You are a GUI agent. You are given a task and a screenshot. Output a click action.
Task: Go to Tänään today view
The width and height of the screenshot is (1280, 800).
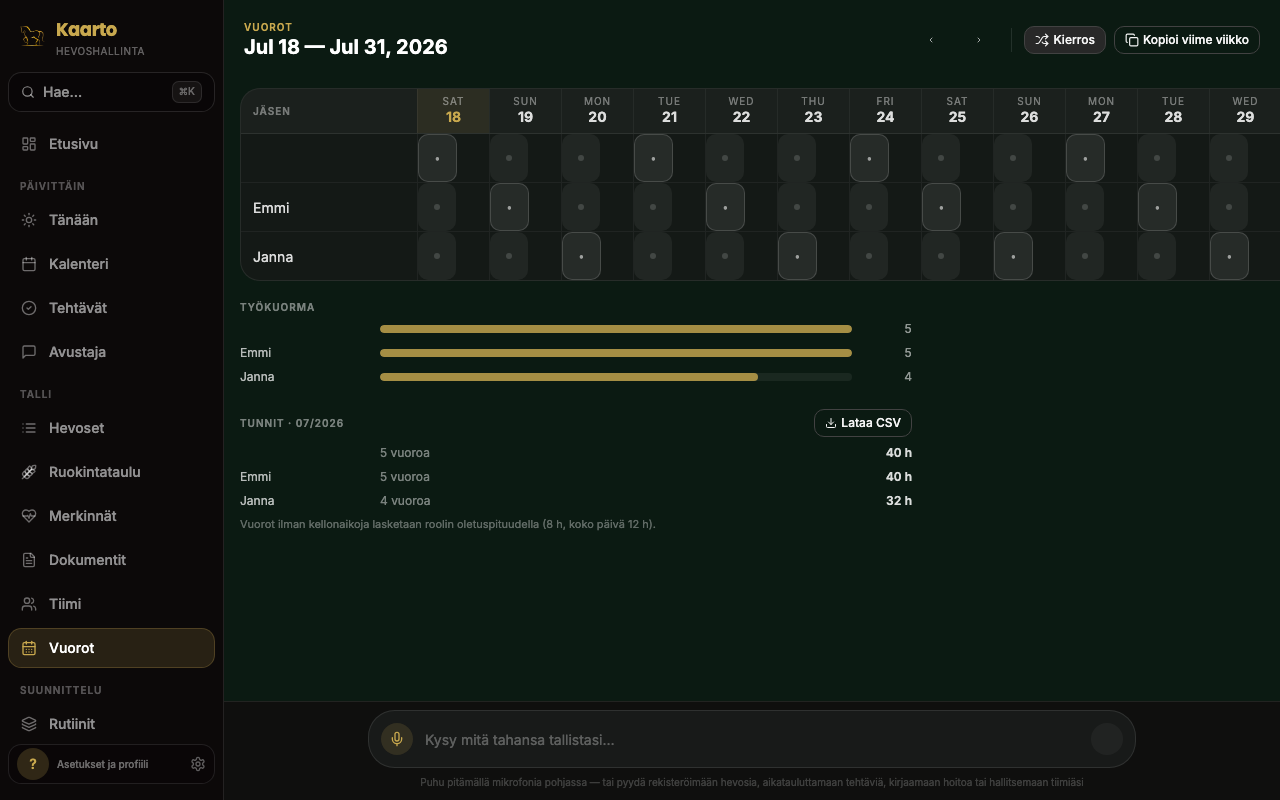click(111, 220)
